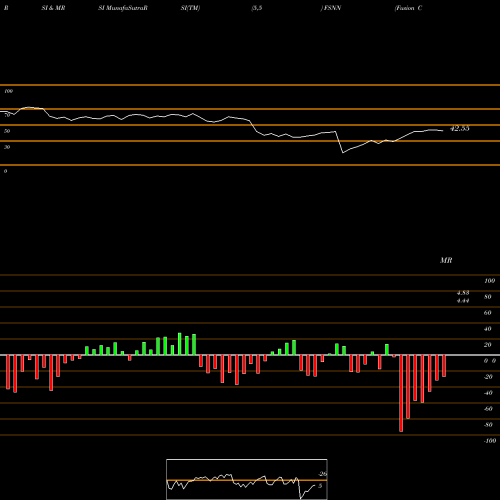This screenshot has width=500, height=500.
Task: Click the 'MR' panel label
Action: 446,260
